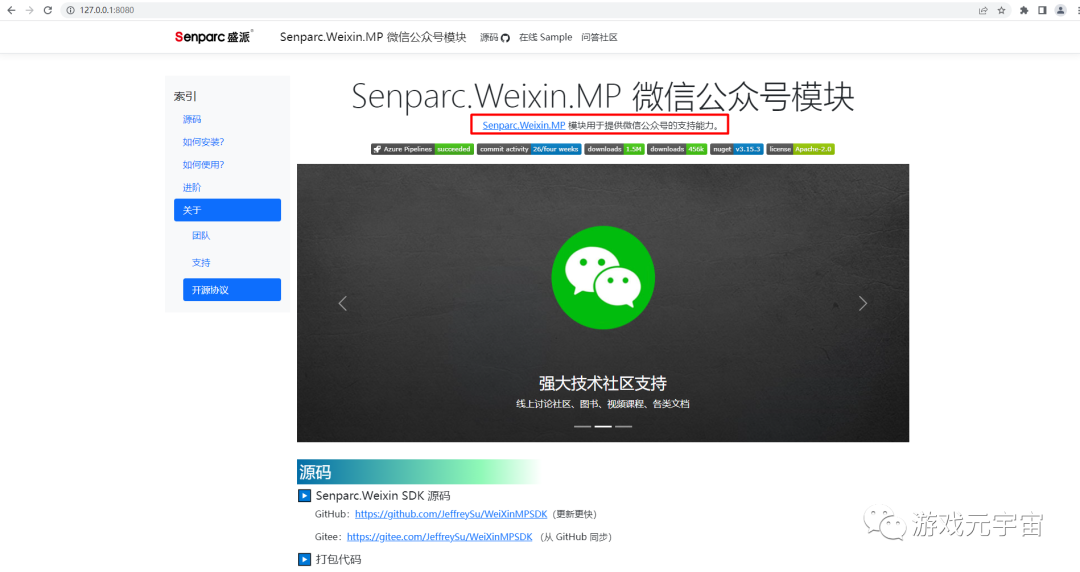1080x572 pixels.
Task: Select the highlighted 开源协议 sidebar item
Action: pos(231,289)
